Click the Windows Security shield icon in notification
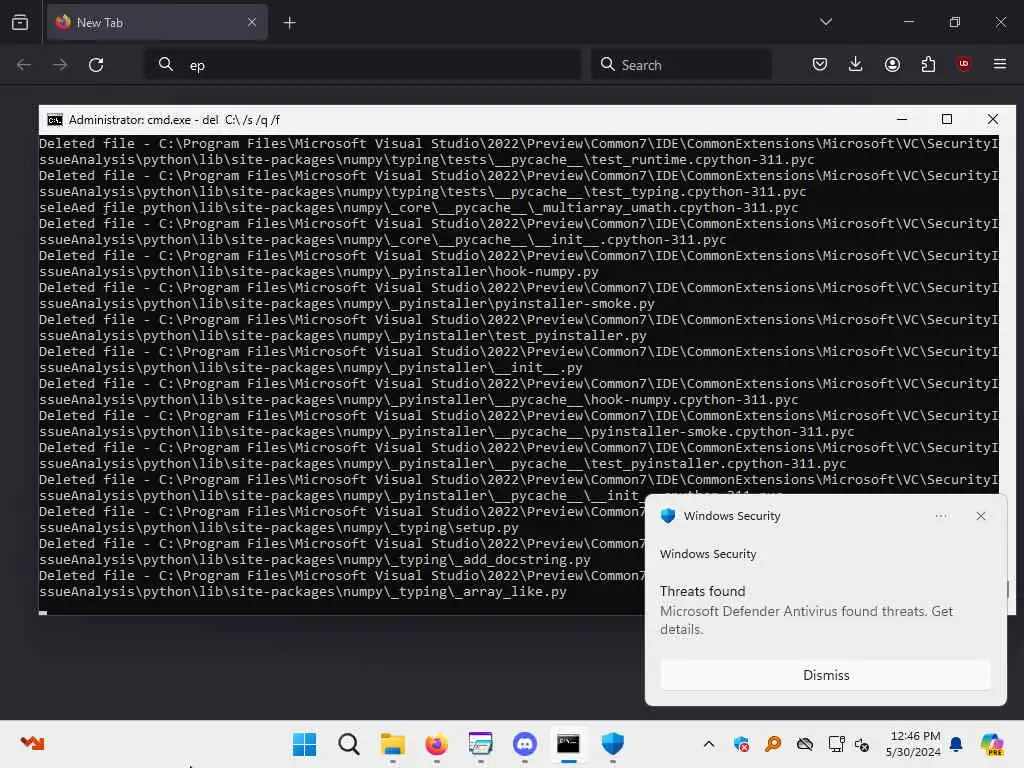Image resolution: width=1024 pixels, height=768 pixels. [667, 516]
